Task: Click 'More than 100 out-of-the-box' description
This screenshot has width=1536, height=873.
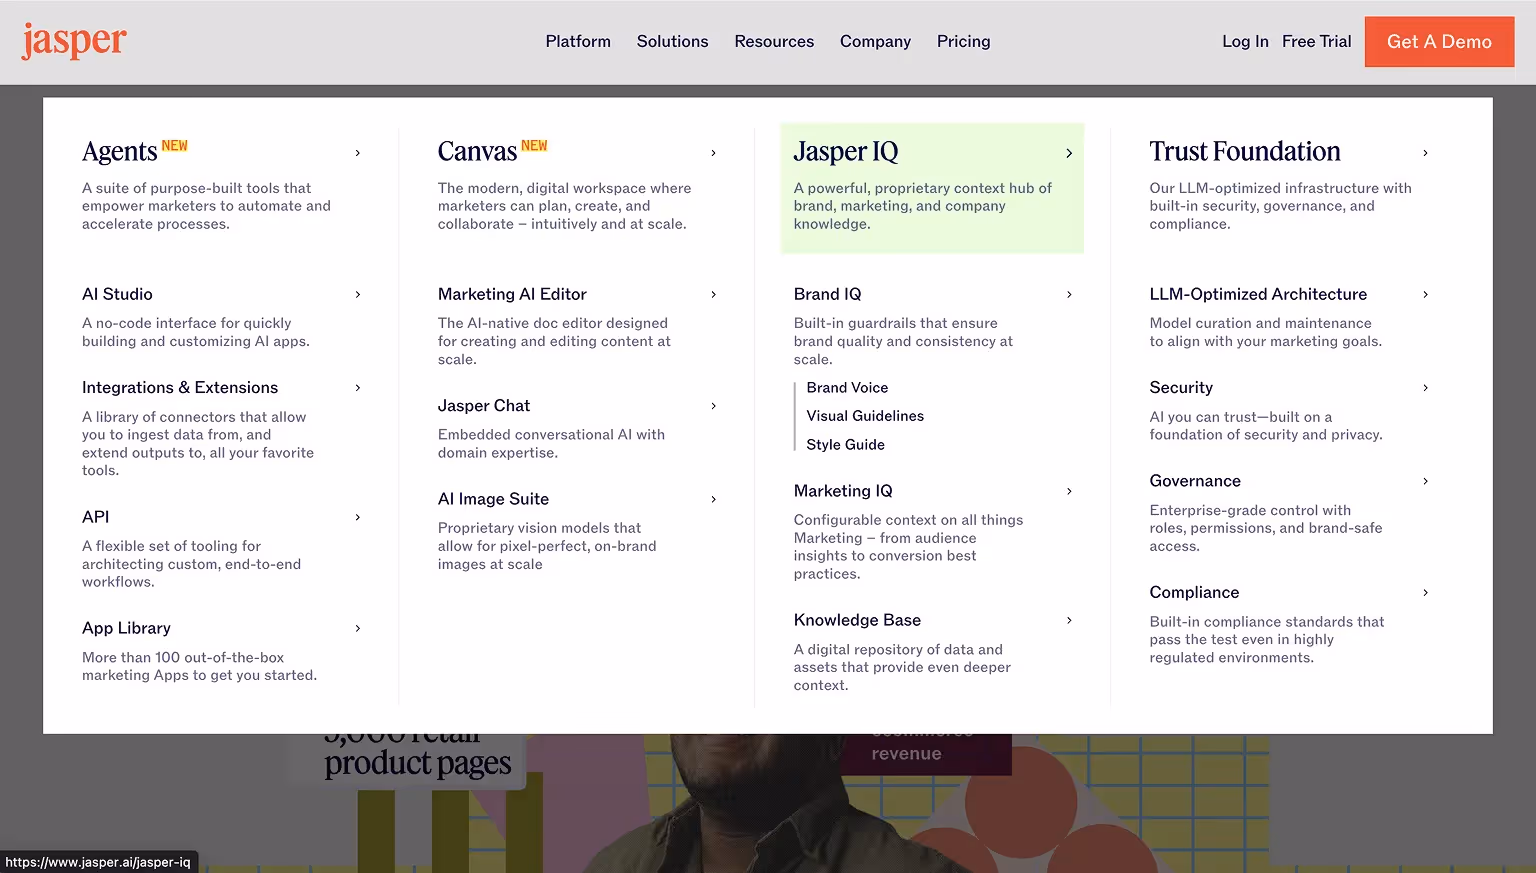Action: [199, 666]
